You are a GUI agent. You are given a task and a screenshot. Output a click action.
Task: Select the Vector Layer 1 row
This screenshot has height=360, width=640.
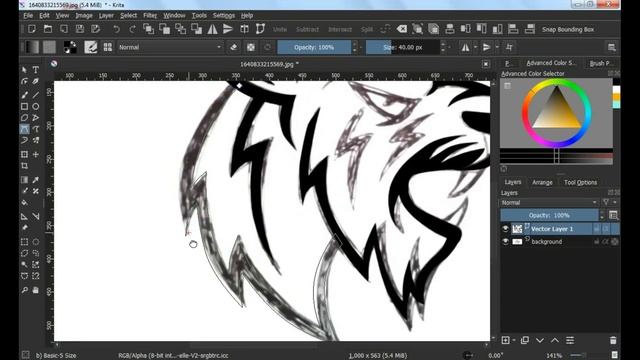coord(560,229)
